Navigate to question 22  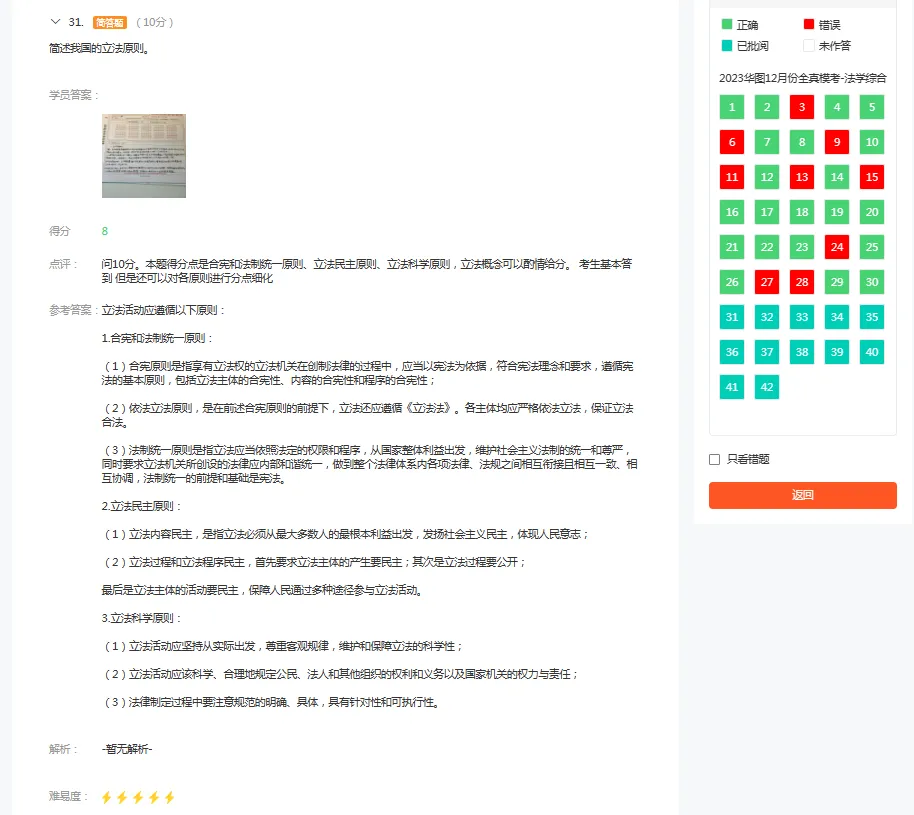pos(767,247)
